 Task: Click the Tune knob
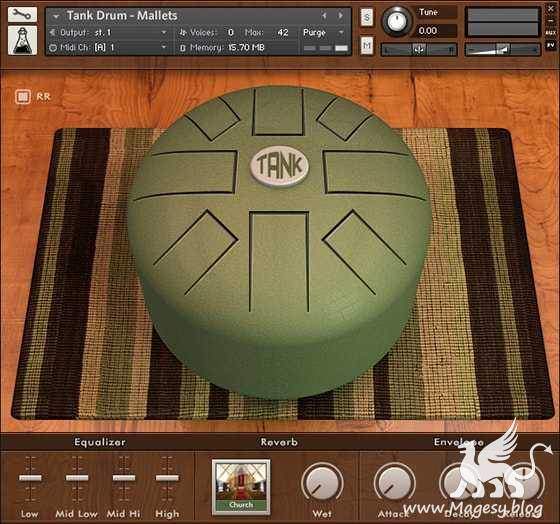pyautogui.click(x=396, y=21)
